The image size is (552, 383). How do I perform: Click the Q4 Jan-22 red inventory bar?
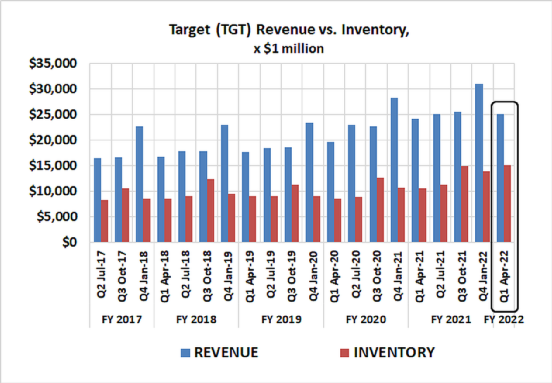pyautogui.click(x=486, y=207)
